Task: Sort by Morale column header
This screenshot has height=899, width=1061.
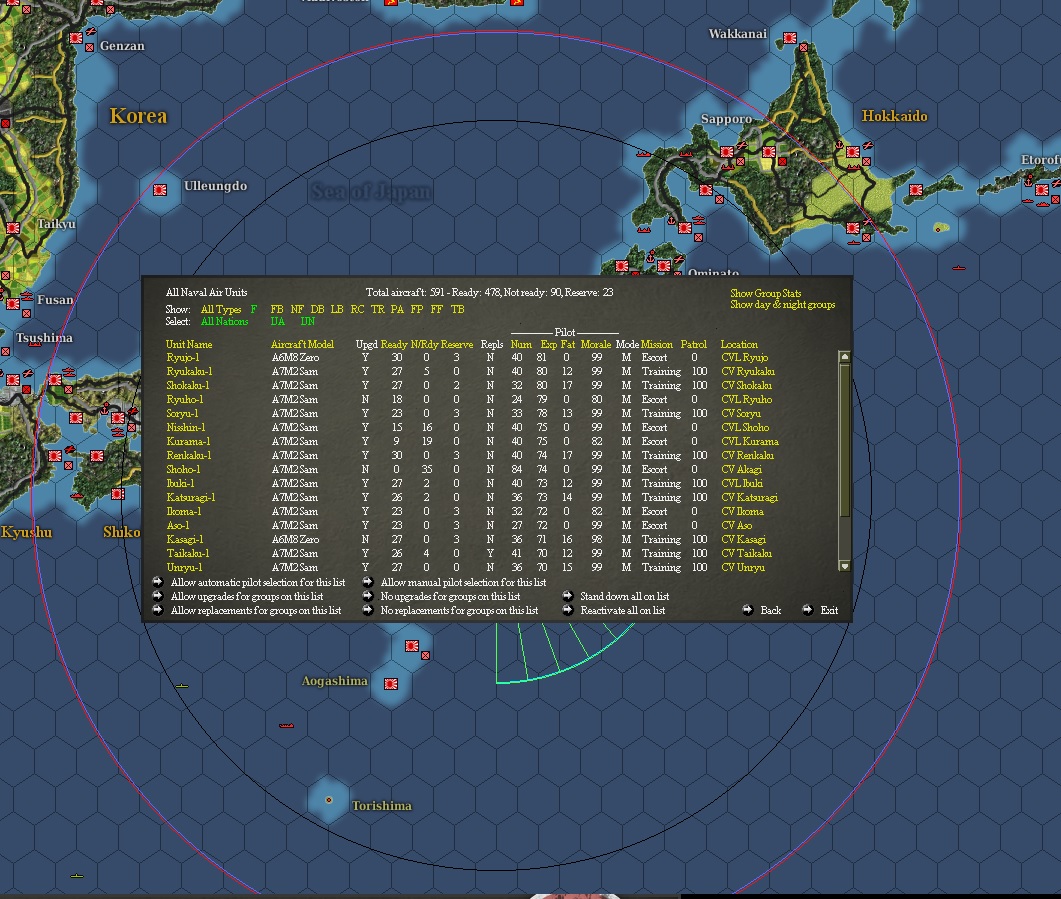Action: [595, 344]
